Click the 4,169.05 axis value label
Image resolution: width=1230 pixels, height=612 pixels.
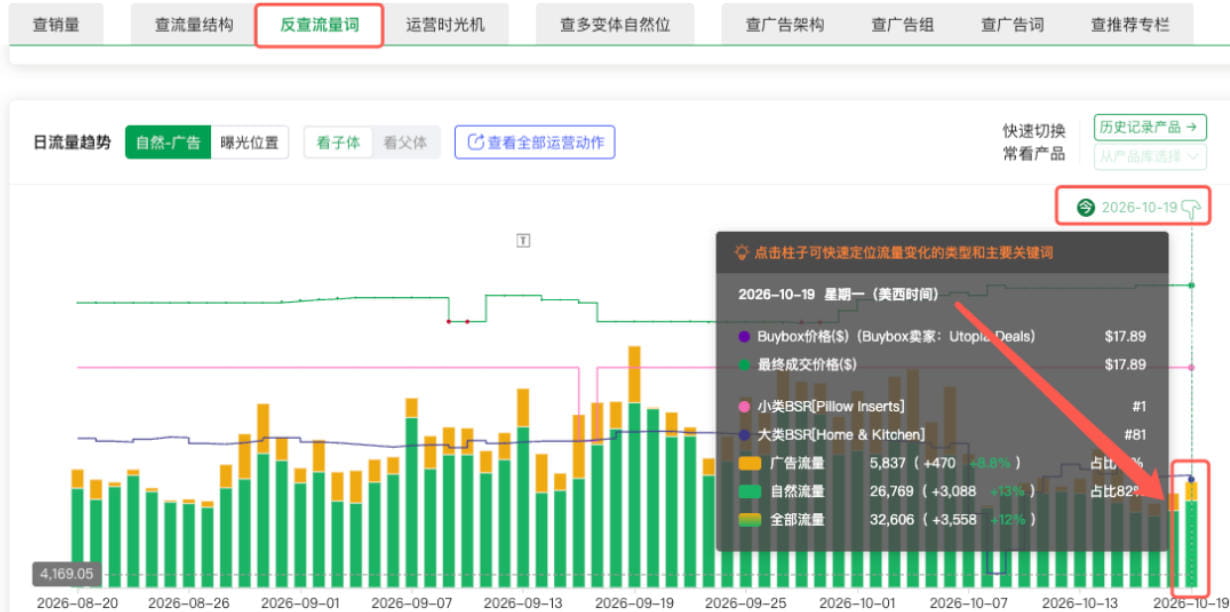point(66,574)
